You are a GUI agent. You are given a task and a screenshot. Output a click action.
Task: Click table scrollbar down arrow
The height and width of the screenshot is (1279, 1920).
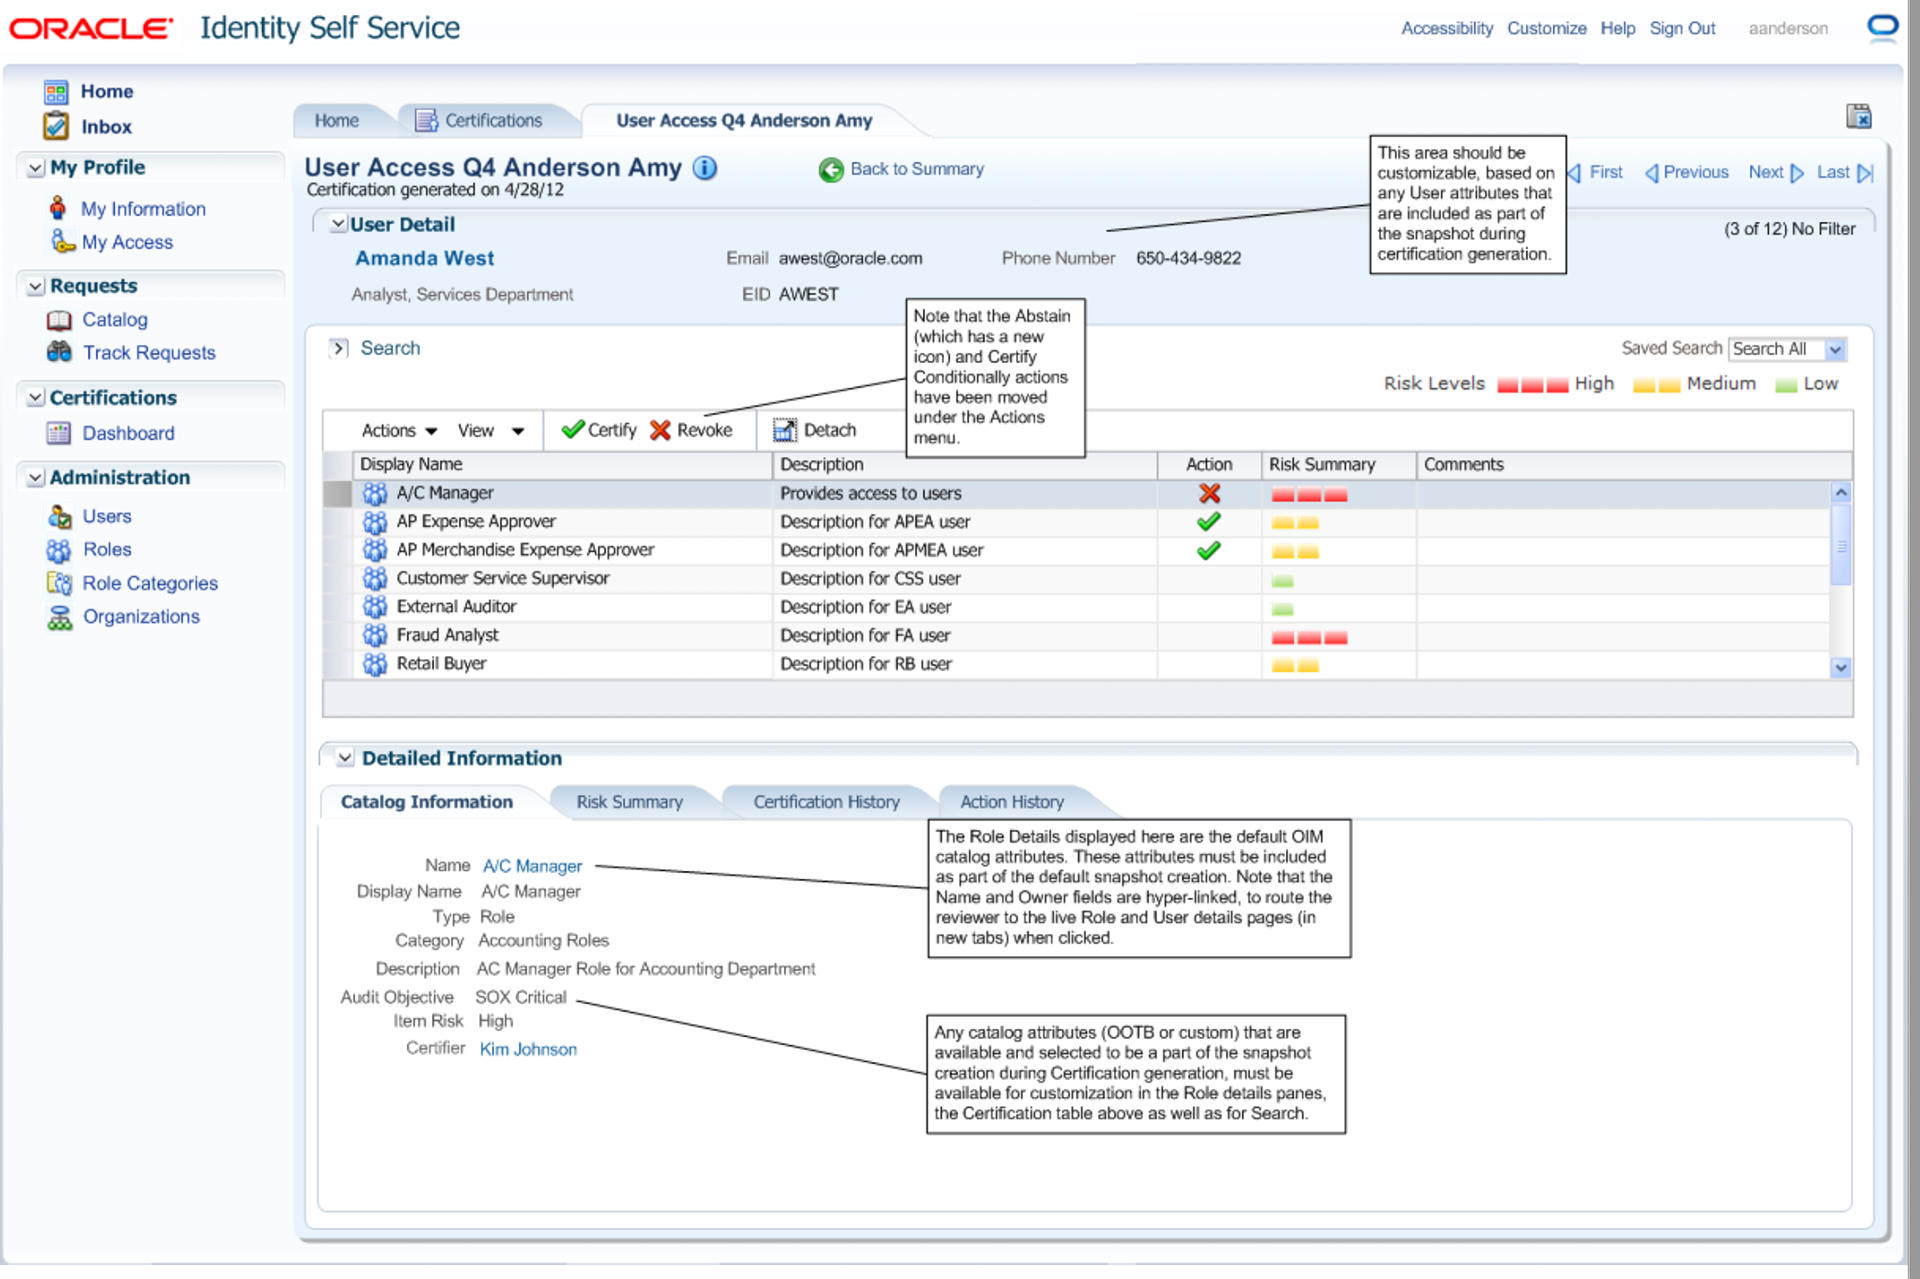[x=1841, y=667]
